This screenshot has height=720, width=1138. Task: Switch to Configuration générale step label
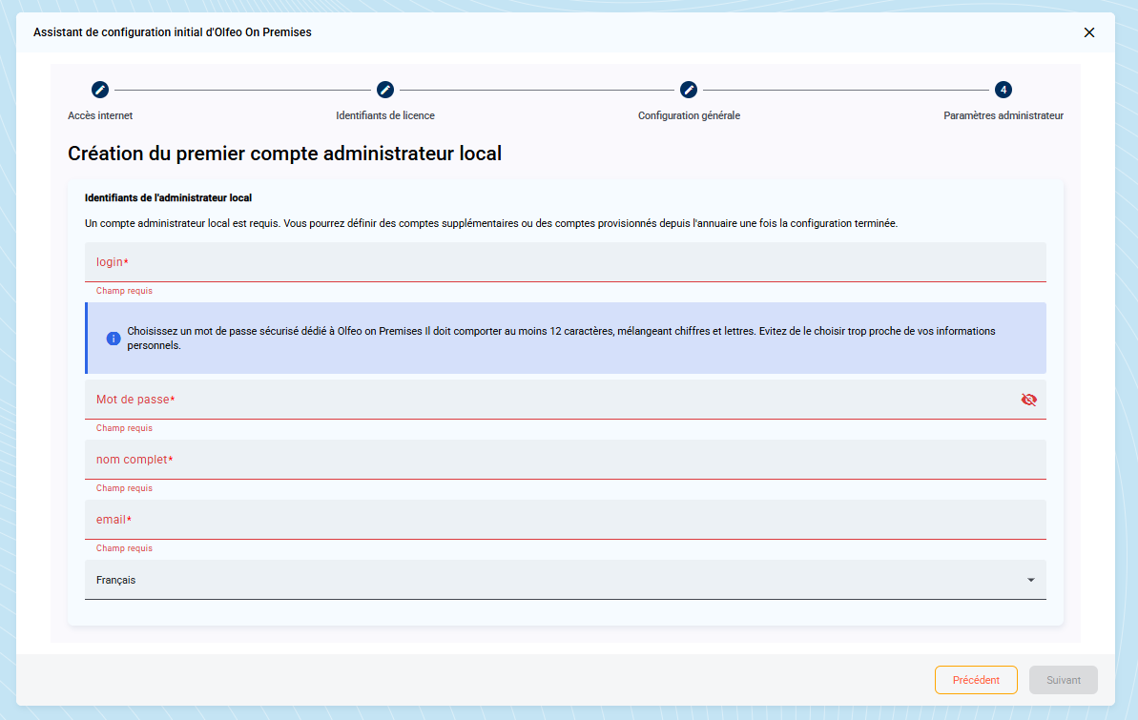[x=688, y=116]
